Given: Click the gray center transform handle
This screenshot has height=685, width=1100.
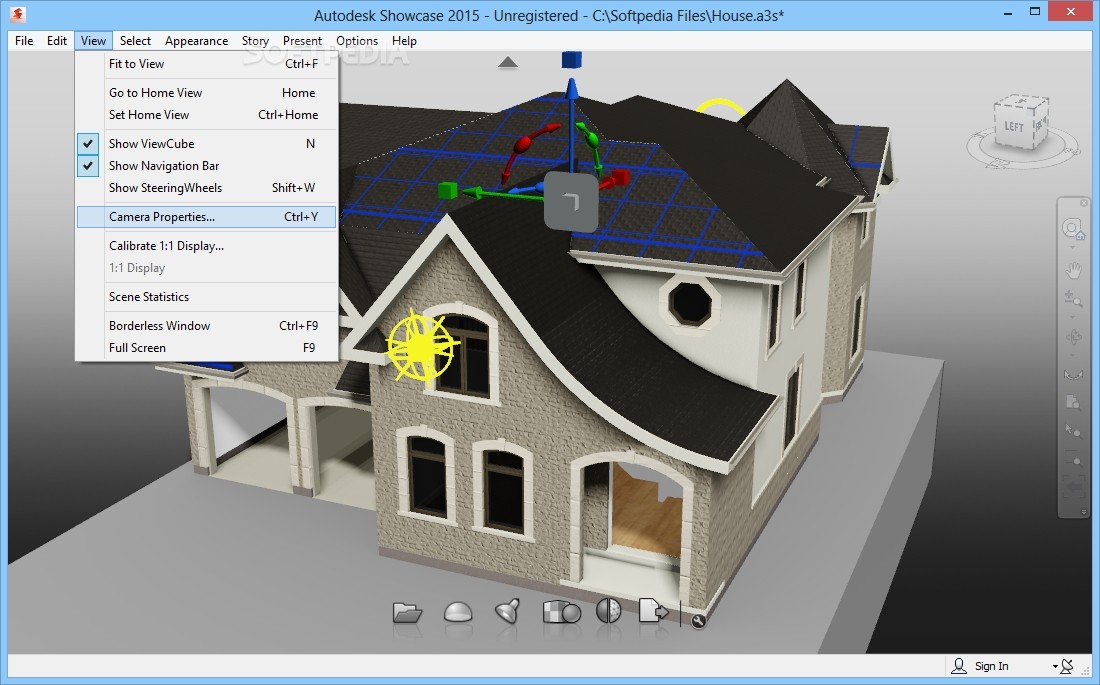Looking at the screenshot, I should pyautogui.click(x=571, y=202).
